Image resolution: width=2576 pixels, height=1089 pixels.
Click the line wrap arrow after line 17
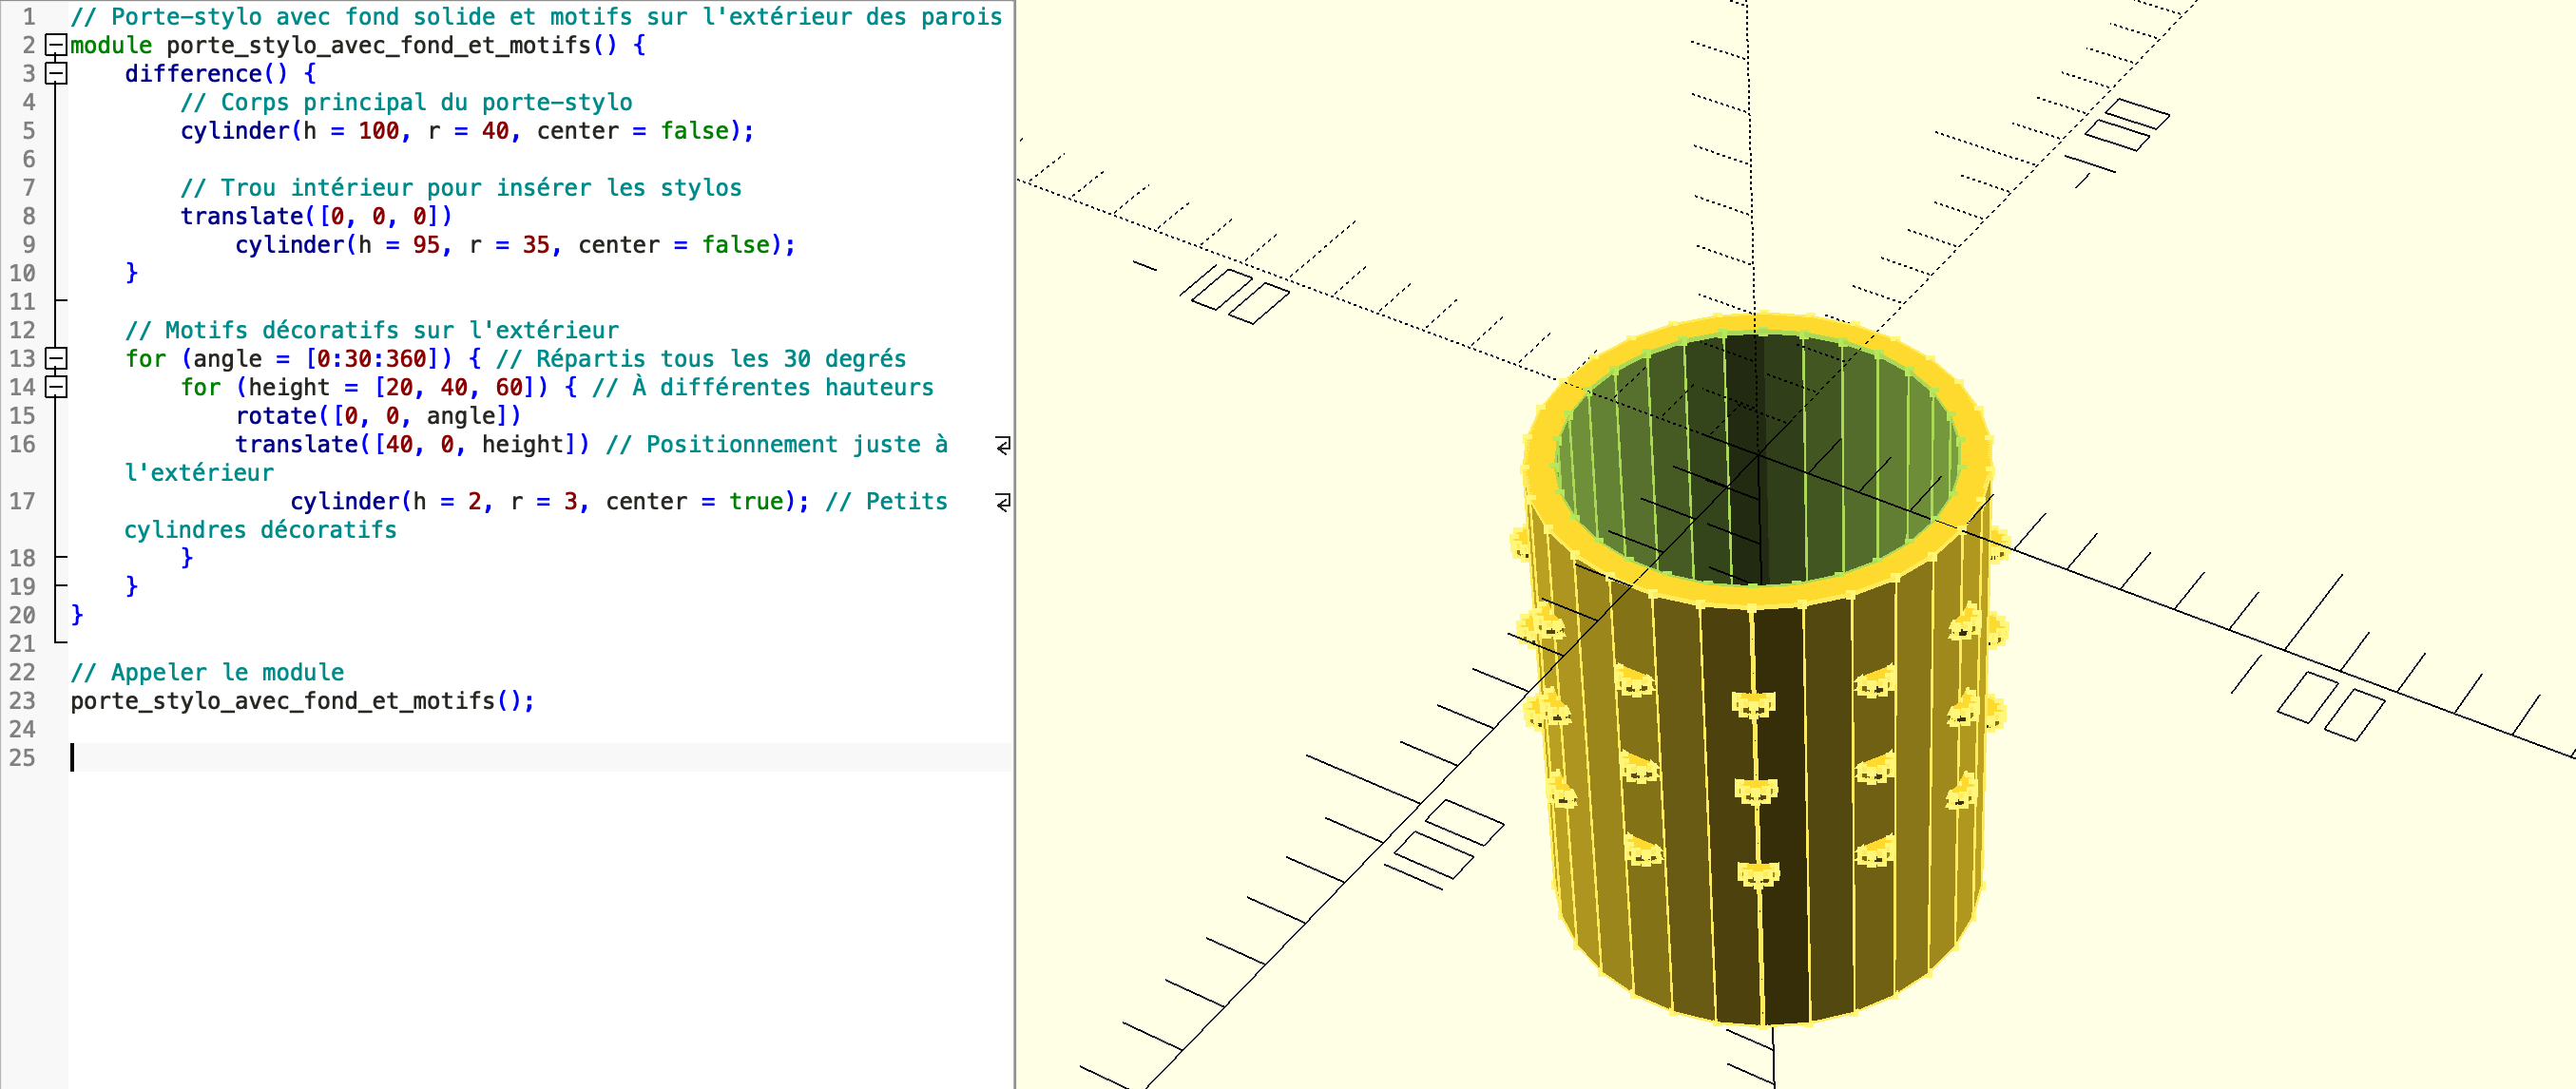click(x=1003, y=501)
